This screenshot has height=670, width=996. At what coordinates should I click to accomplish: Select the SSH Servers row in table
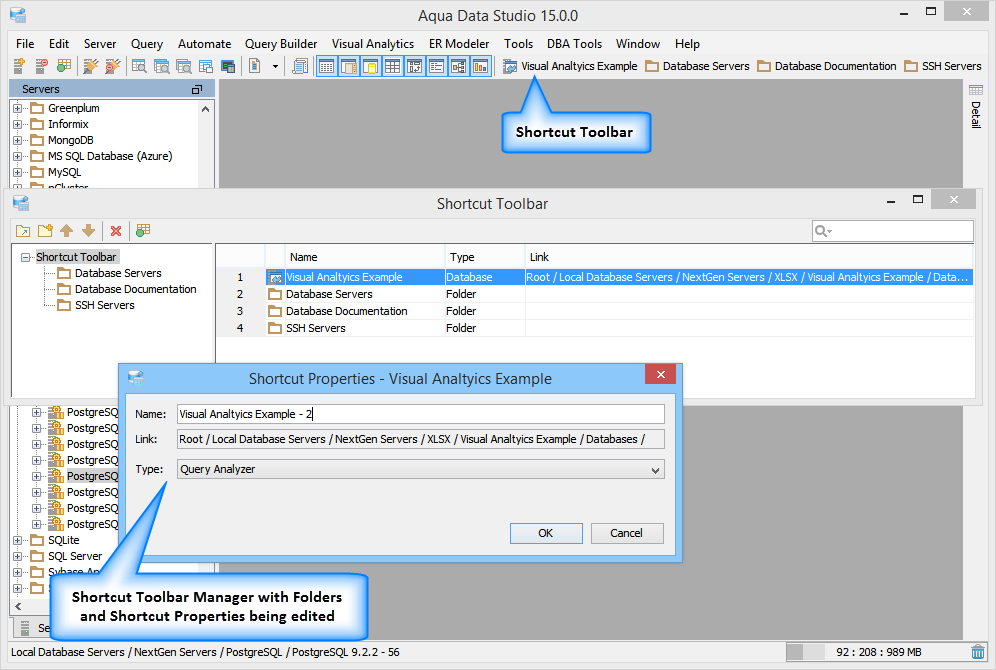tap(594, 328)
